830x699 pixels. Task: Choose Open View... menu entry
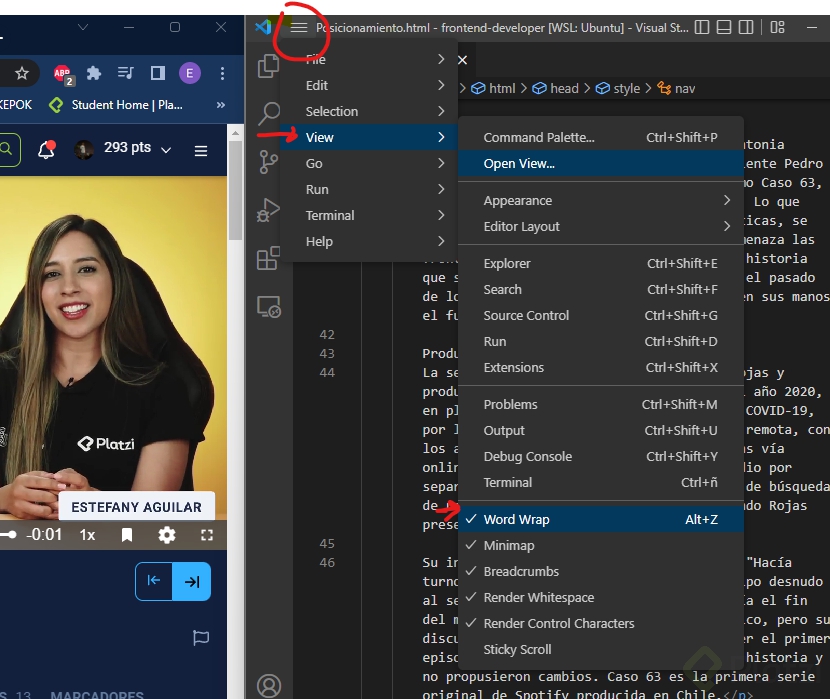tap(601, 164)
